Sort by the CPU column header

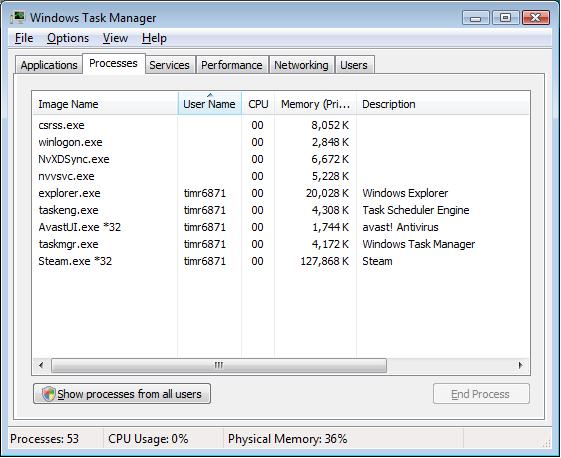(x=258, y=104)
